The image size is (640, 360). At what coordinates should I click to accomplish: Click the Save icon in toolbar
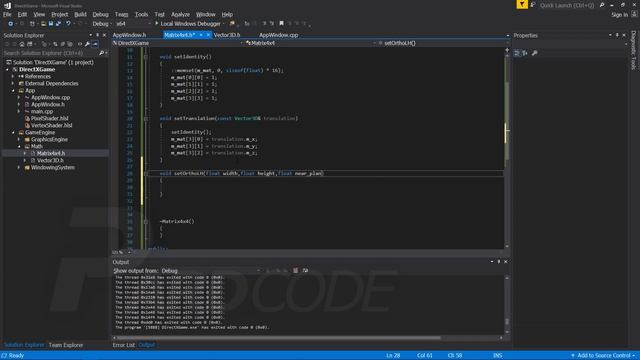tap(51, 24)
